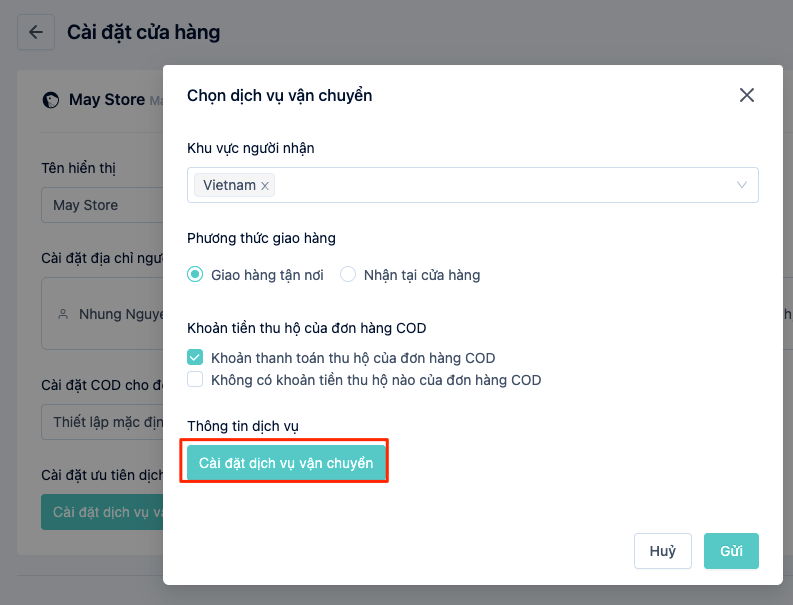Click the May Store logo icon
This screenshot has width=793, height=605.
pos(51,100)
